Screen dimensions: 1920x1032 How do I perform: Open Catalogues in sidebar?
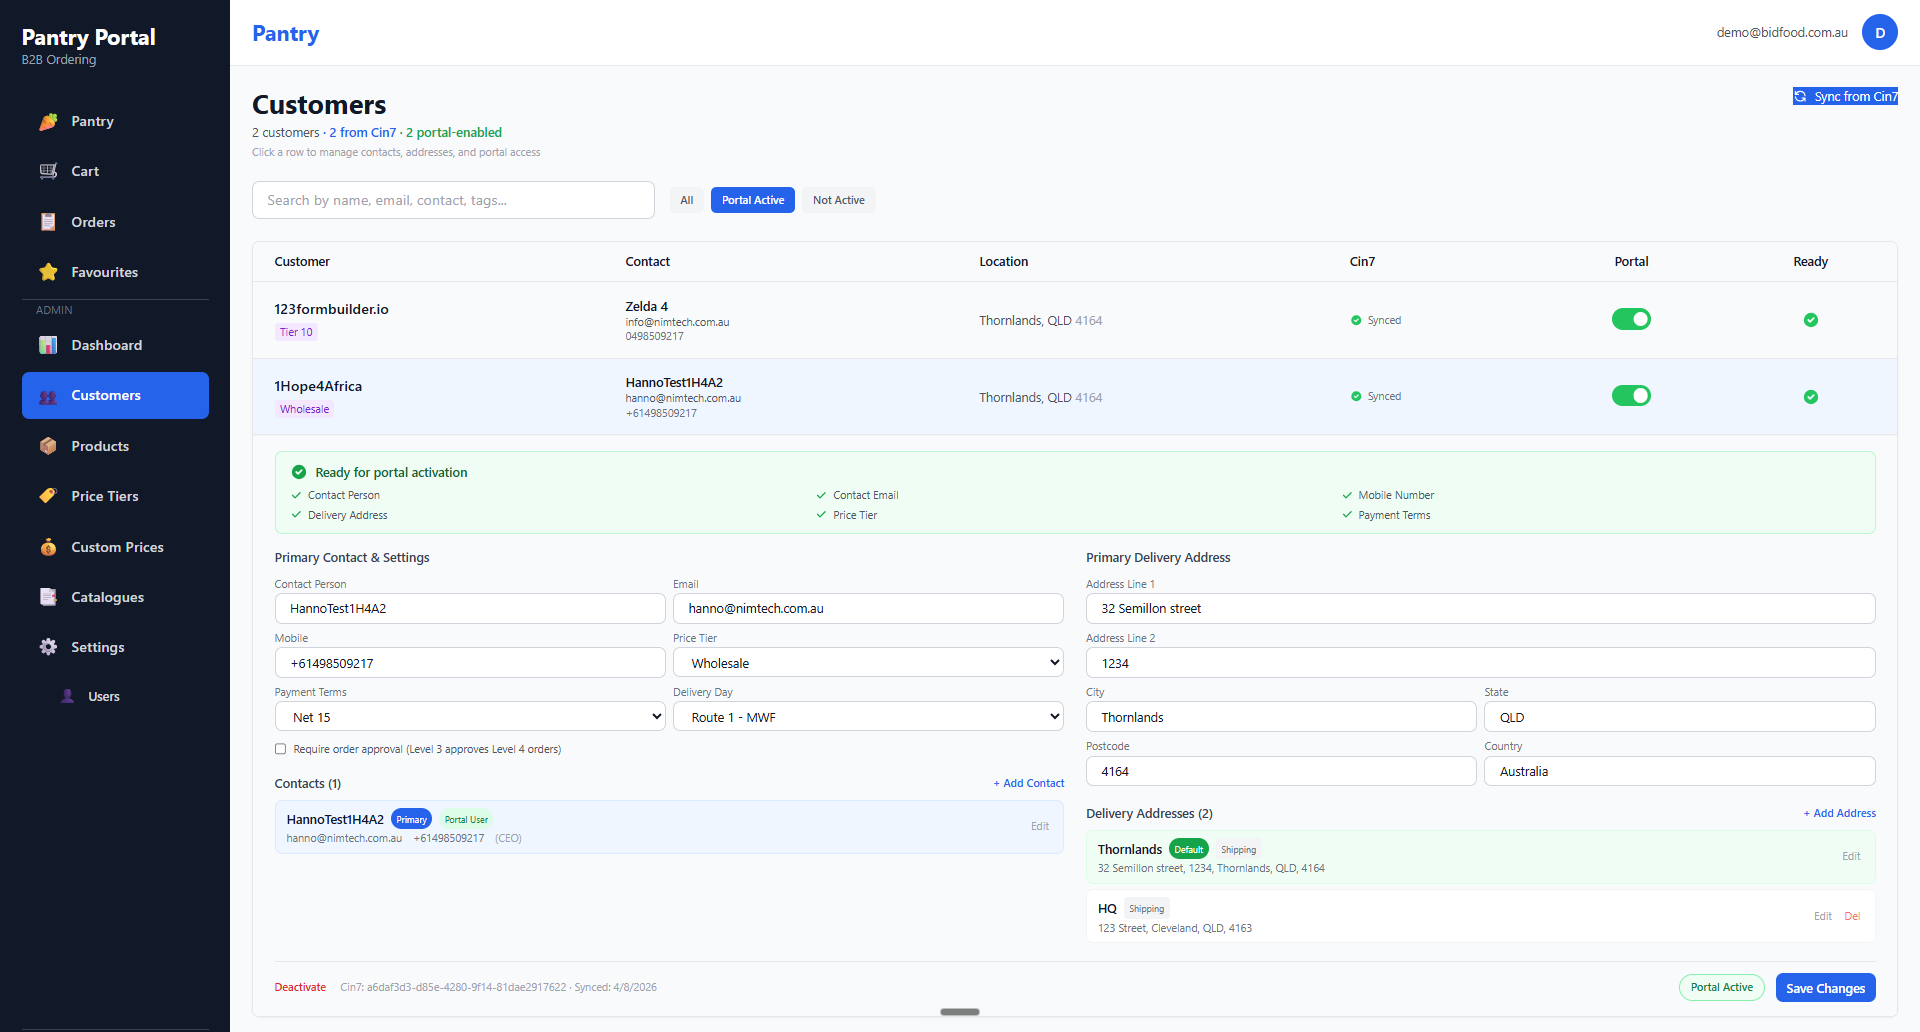pyautogui.click(x=115, y=597)
